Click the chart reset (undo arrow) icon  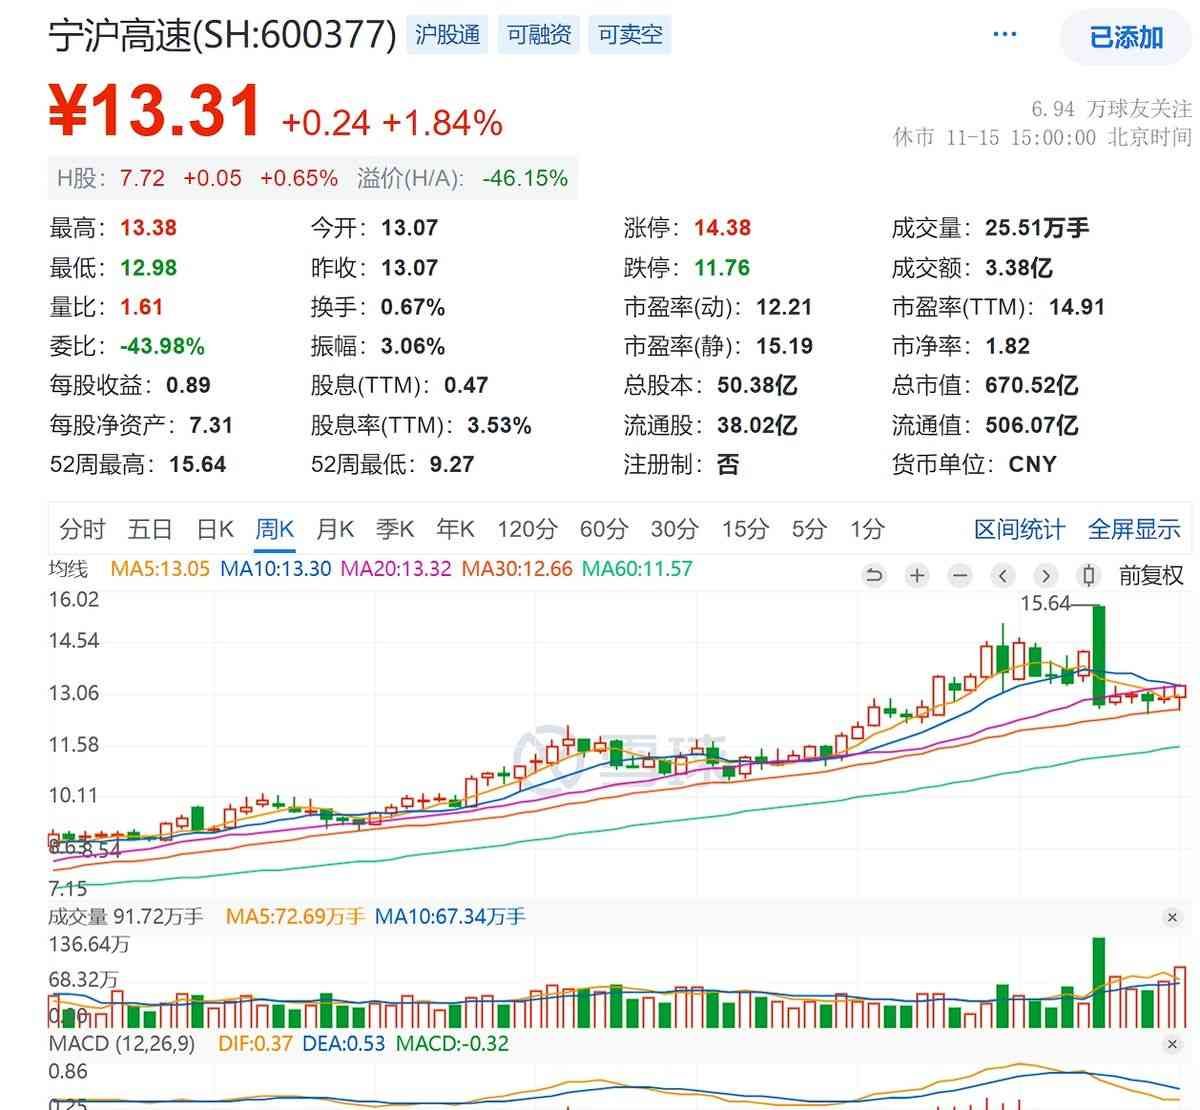click(874, 576)
